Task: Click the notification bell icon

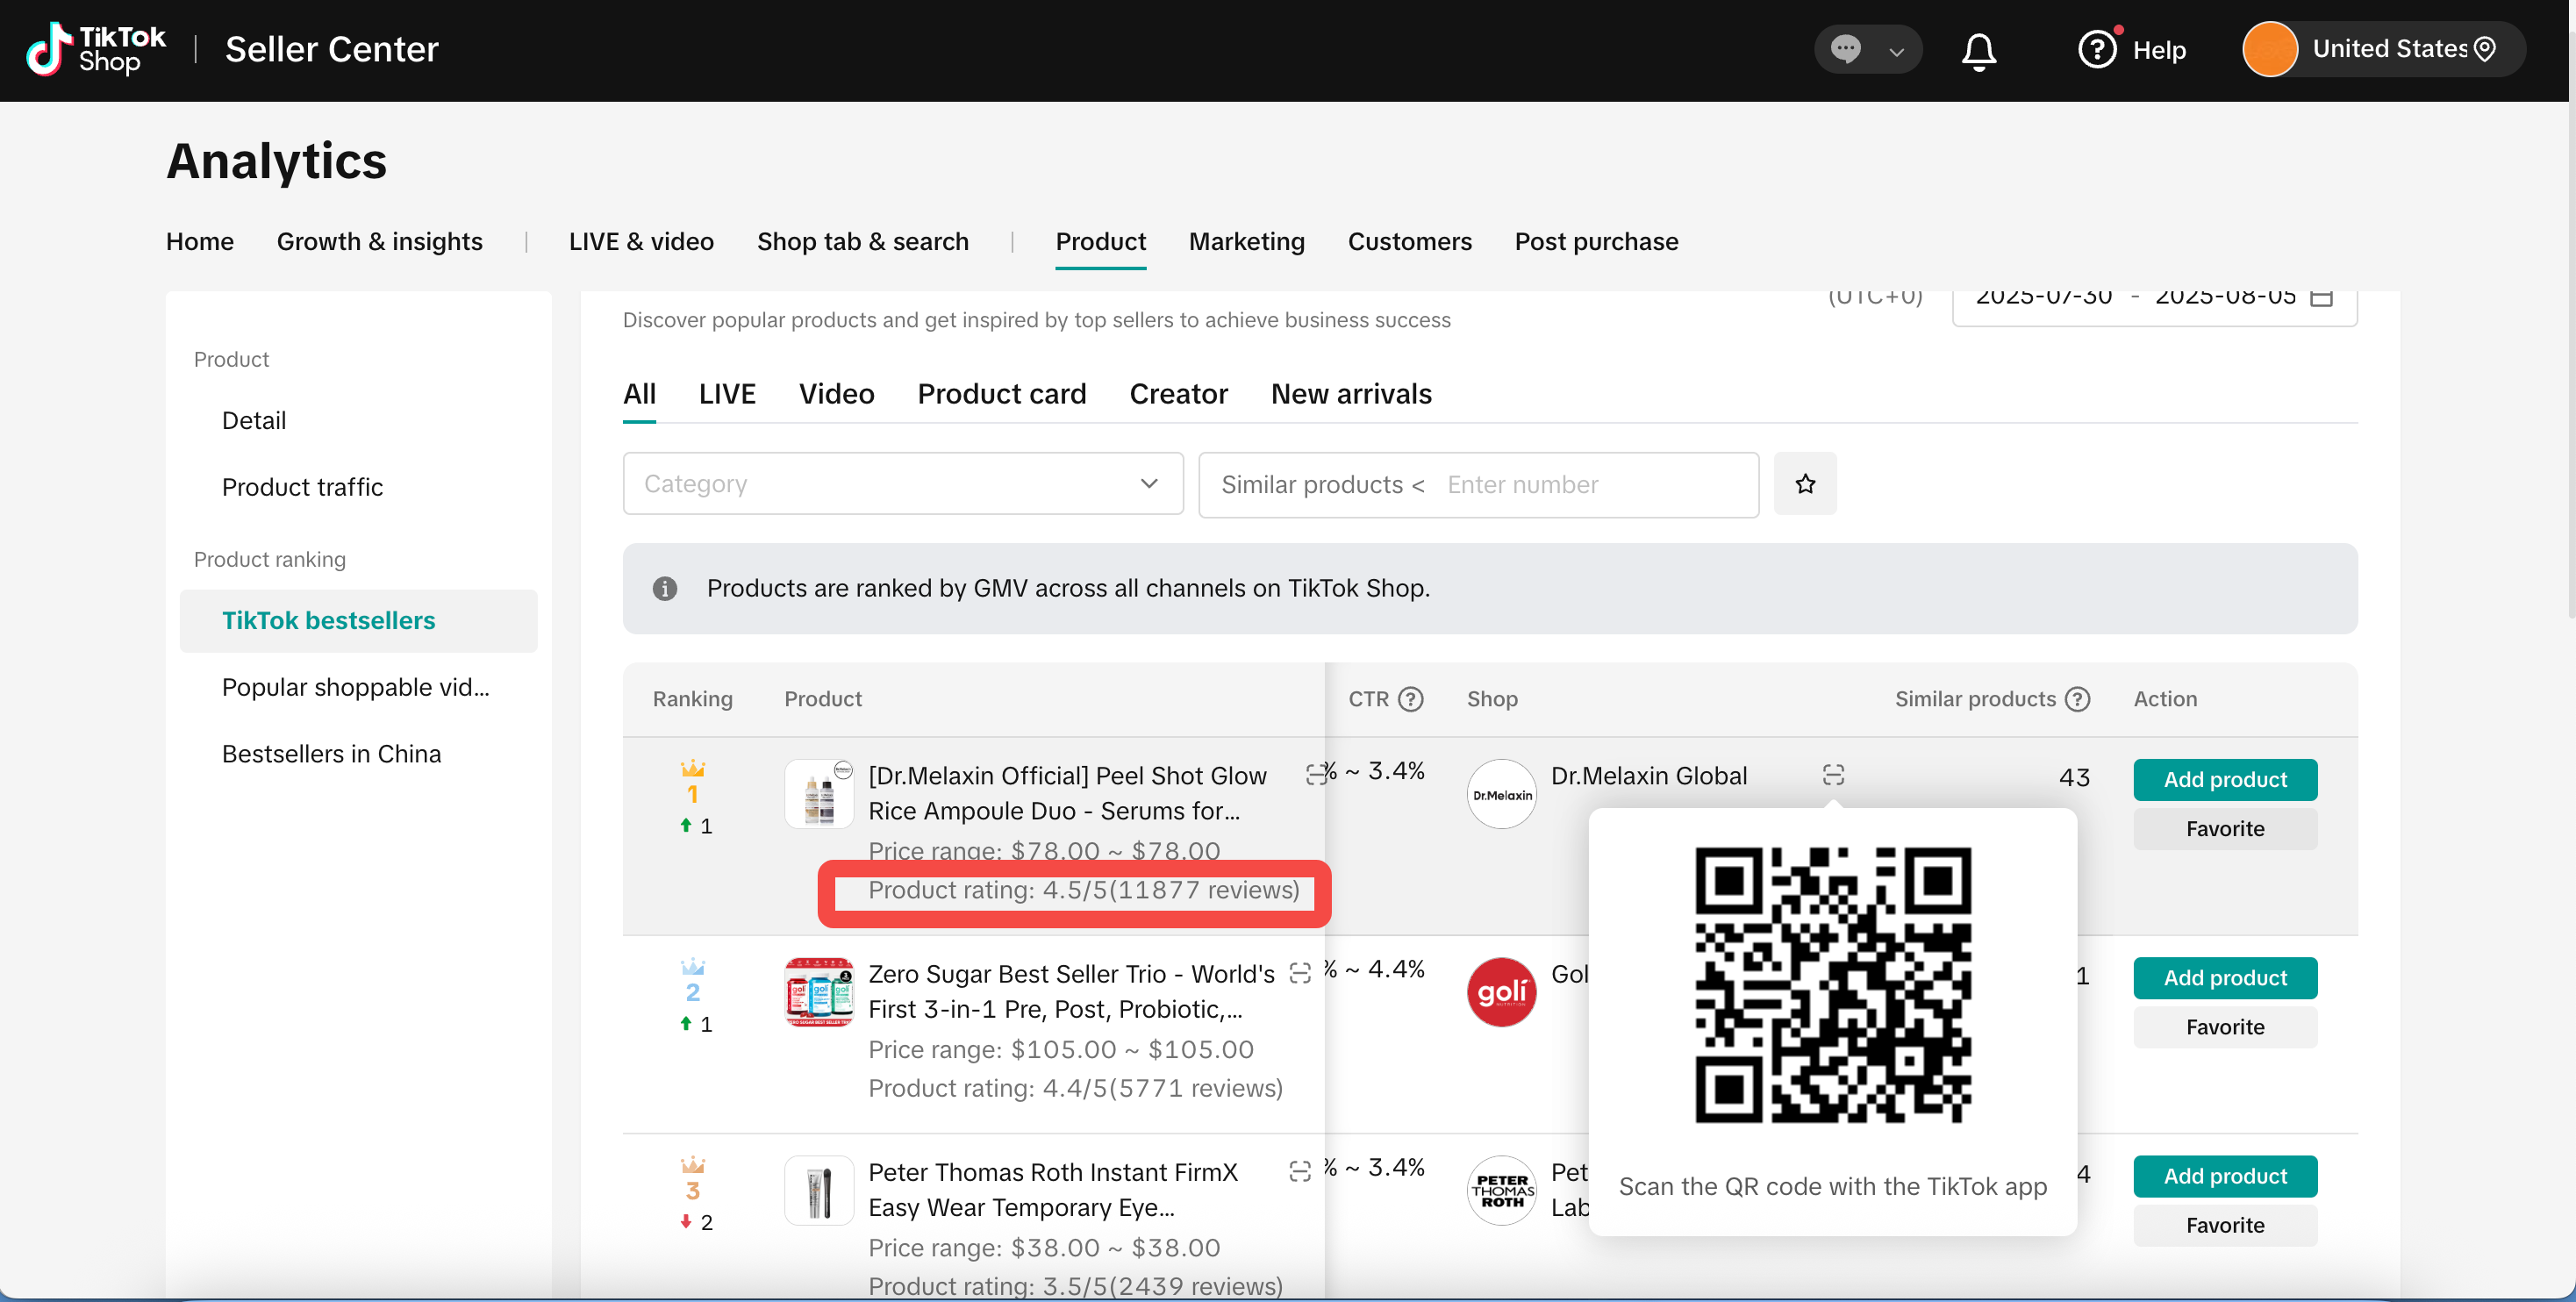Action: click(1978, 50)
